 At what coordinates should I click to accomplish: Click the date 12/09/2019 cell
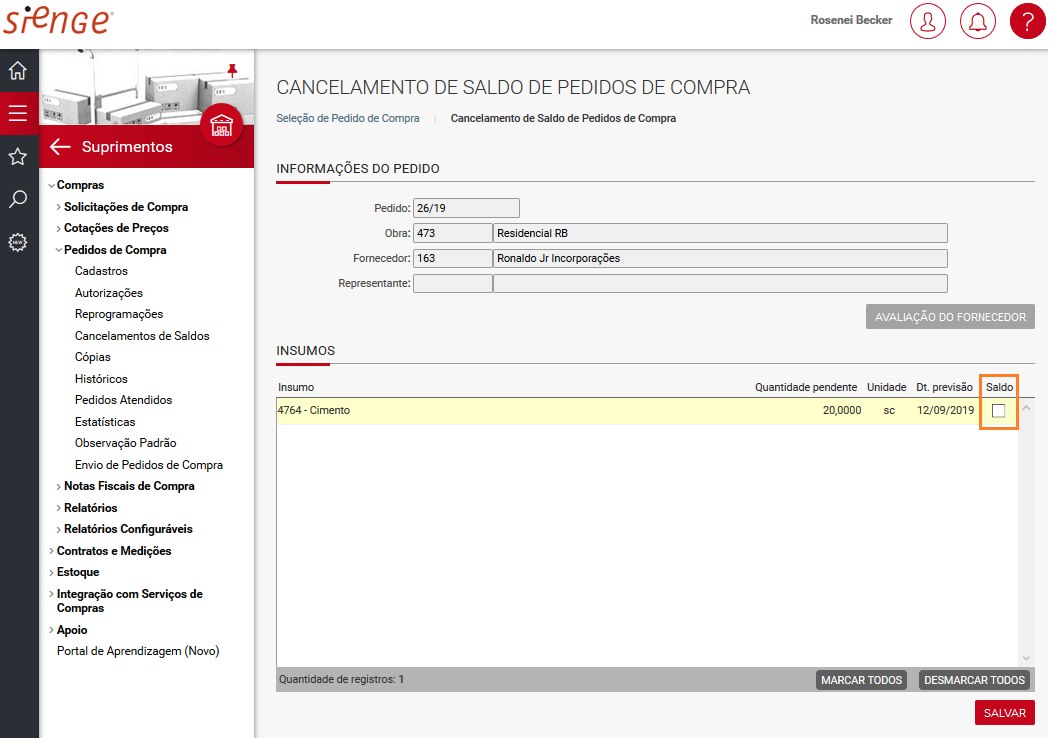(x=945, y=410)
